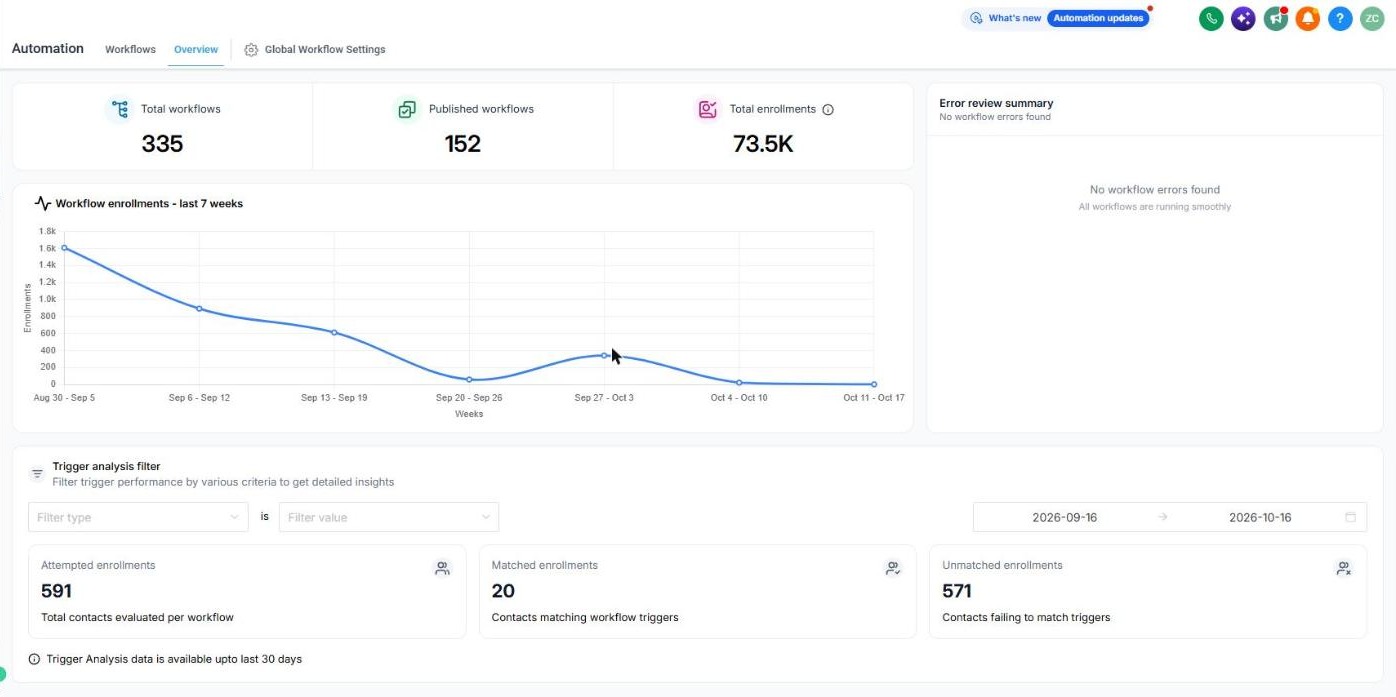The height and width of the screenshot is (697, 1396).
Task: Click the 1.8k y-axis tick label
Action: [47, 231]
